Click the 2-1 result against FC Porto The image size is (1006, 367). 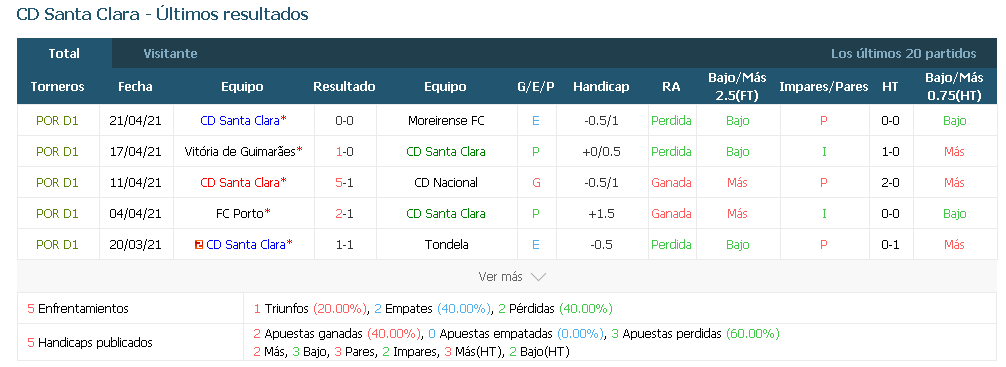pyautogui.click(x=345, y=214)
